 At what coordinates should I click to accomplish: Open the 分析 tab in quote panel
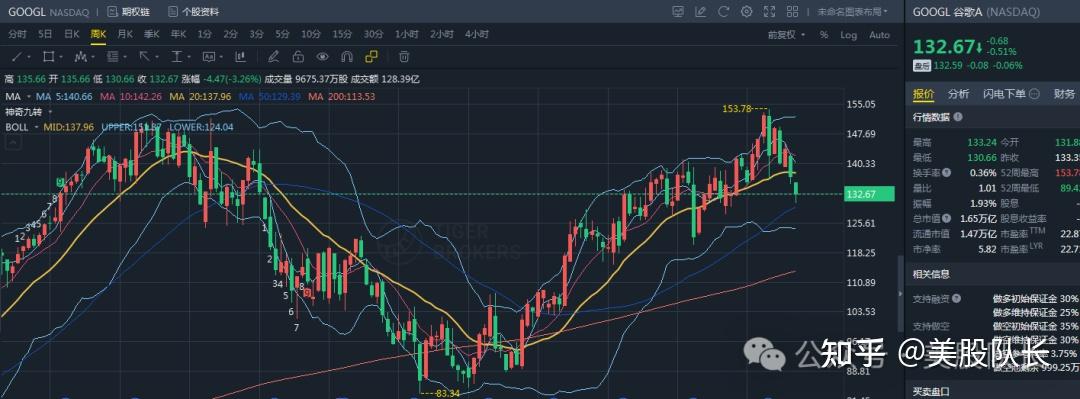pos(958,94)
